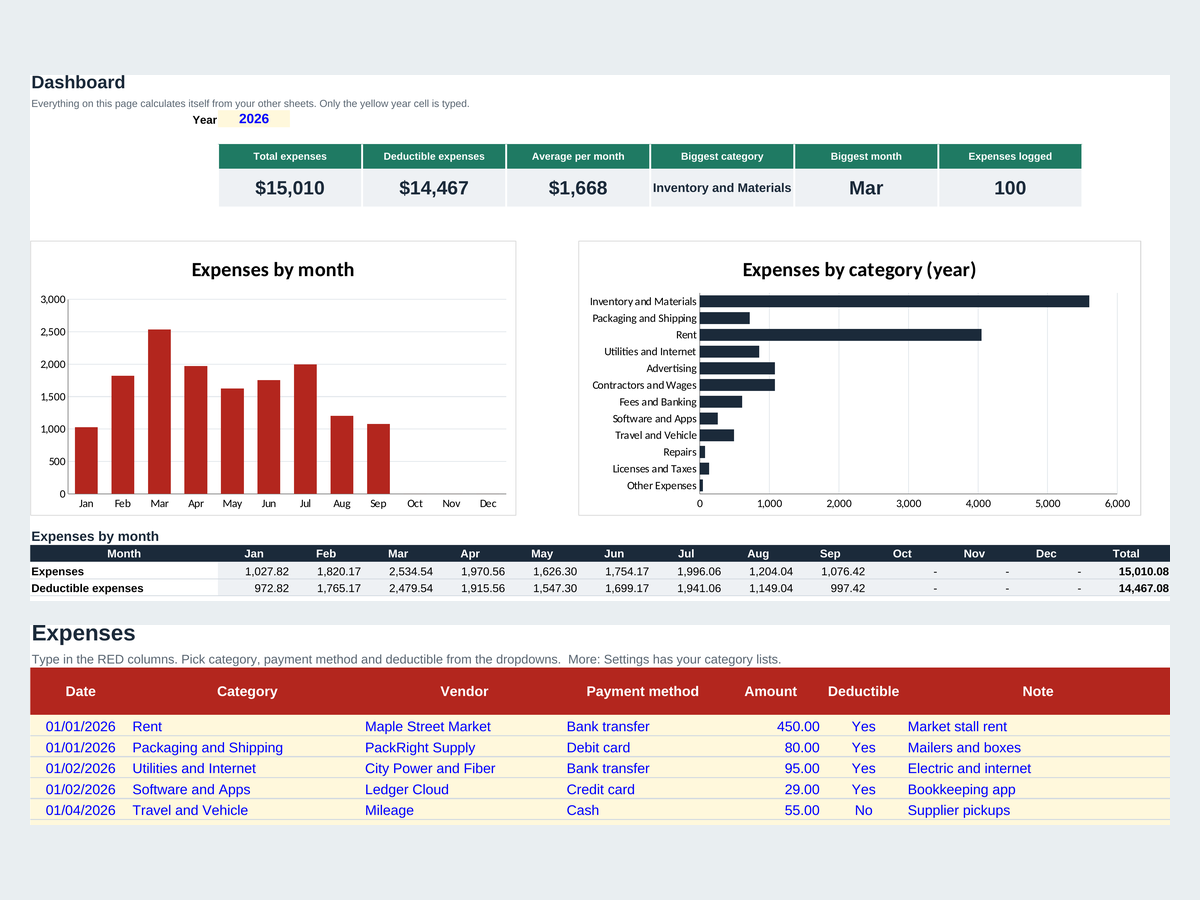Select deductible total cell 14,467.08
The height and width of the screenshot is (900, 1200).
(1126, 588)
